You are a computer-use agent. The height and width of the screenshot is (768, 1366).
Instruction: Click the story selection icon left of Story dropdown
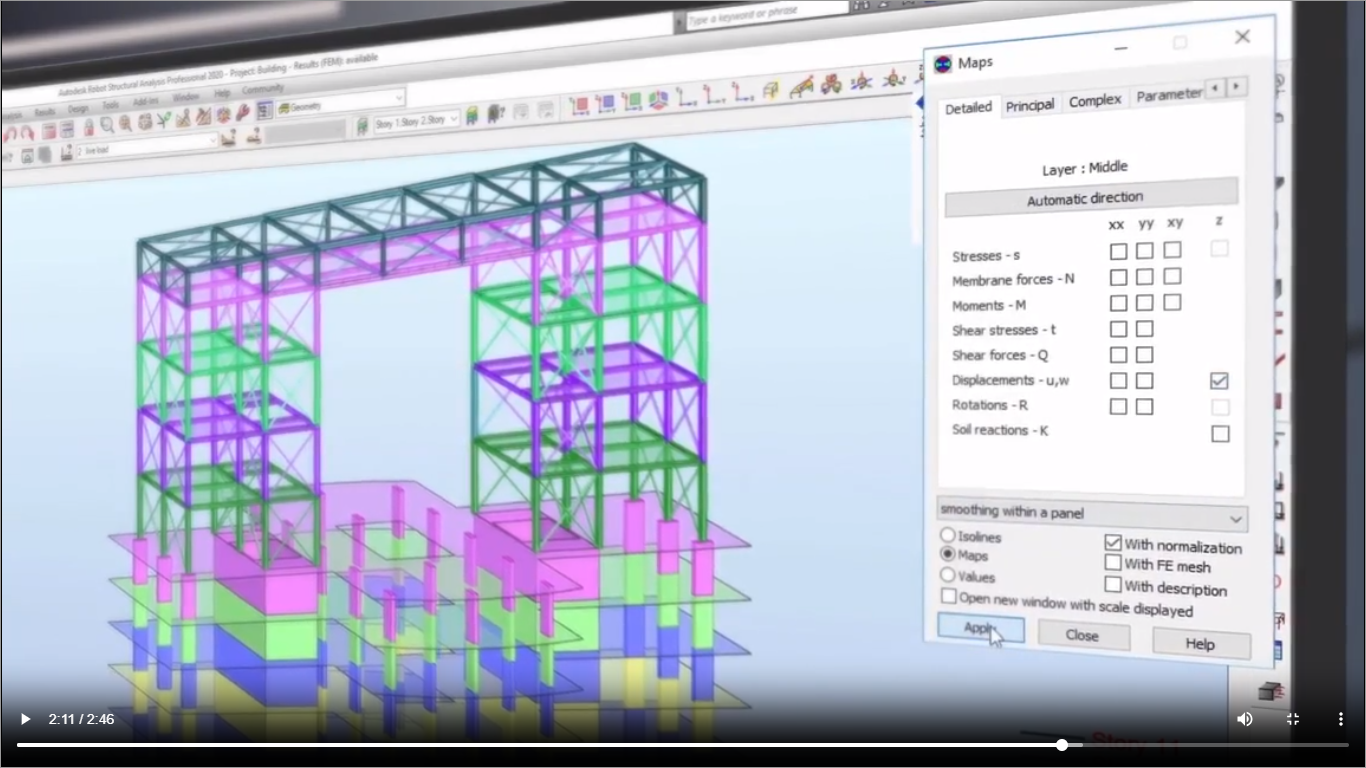click(x=362, y=126)
